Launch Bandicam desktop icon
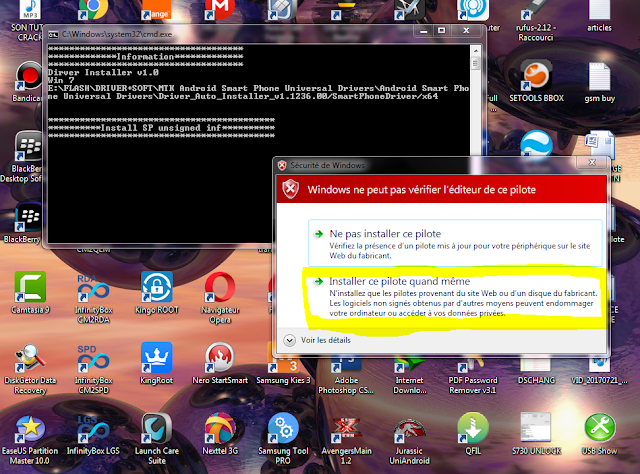Image resolution: width=640 pixels, height=474 pixels. point(28,81)
